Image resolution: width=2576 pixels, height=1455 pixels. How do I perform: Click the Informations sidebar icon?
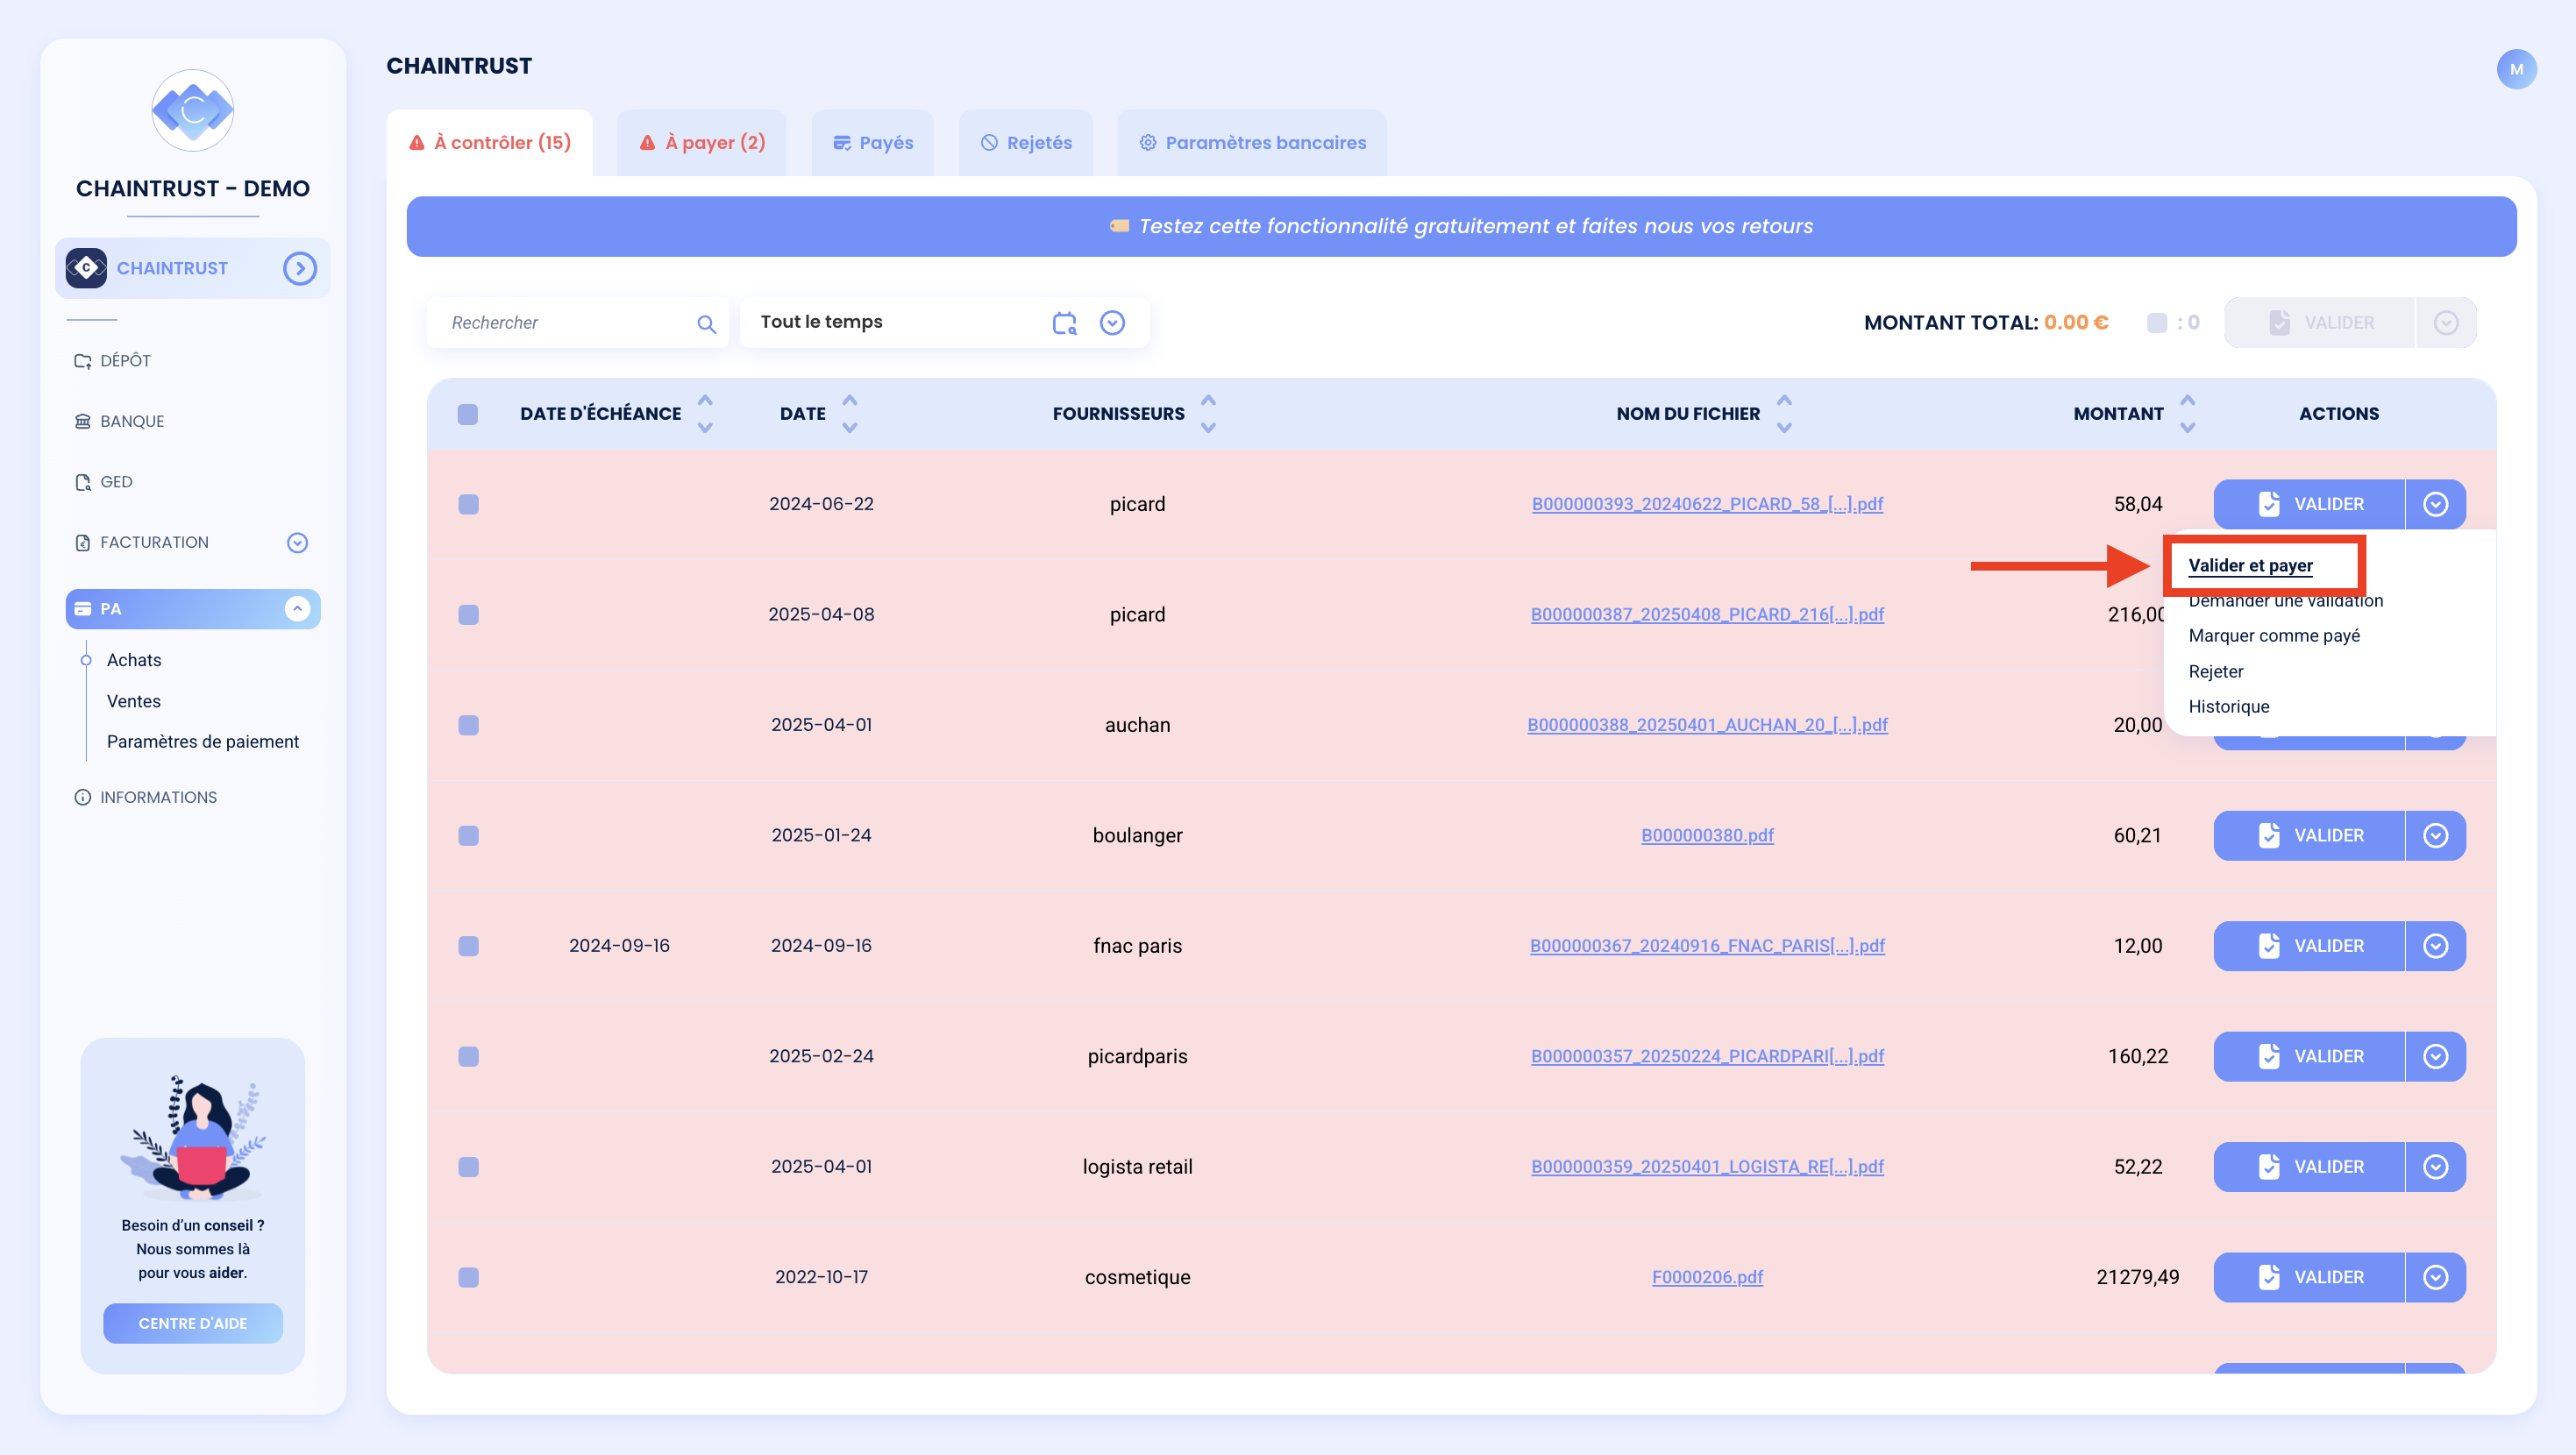point(83,797)
